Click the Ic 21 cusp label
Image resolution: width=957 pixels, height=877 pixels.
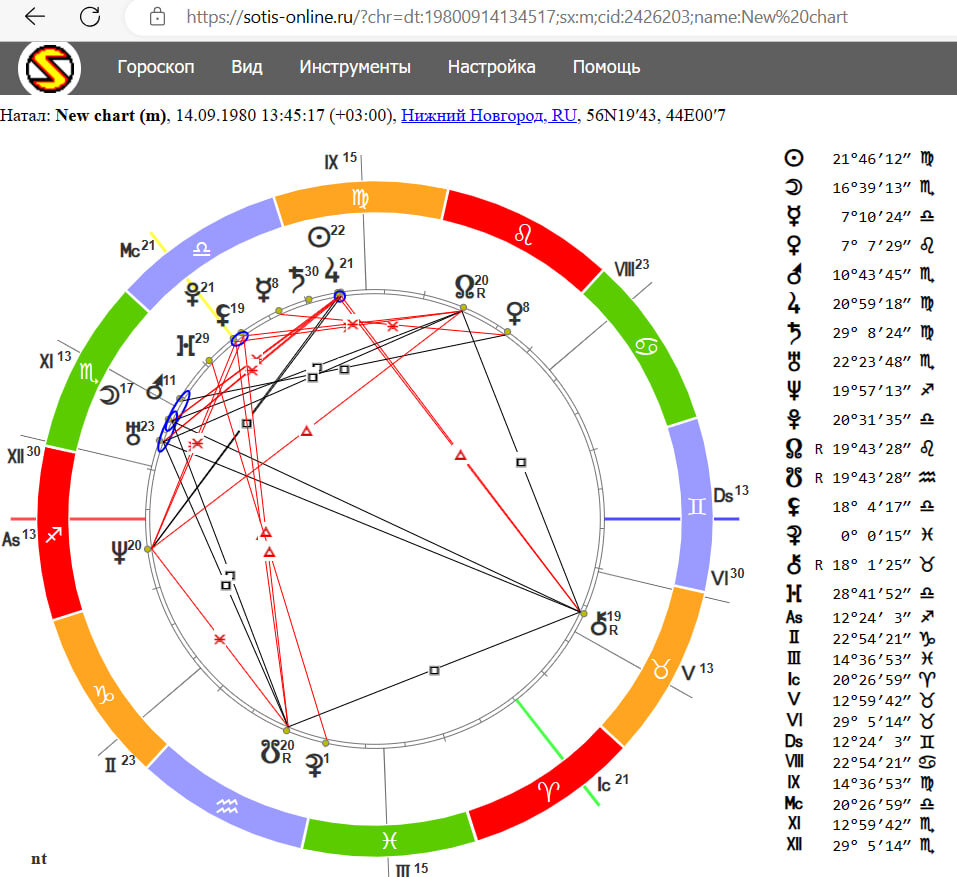pos(612,783)
